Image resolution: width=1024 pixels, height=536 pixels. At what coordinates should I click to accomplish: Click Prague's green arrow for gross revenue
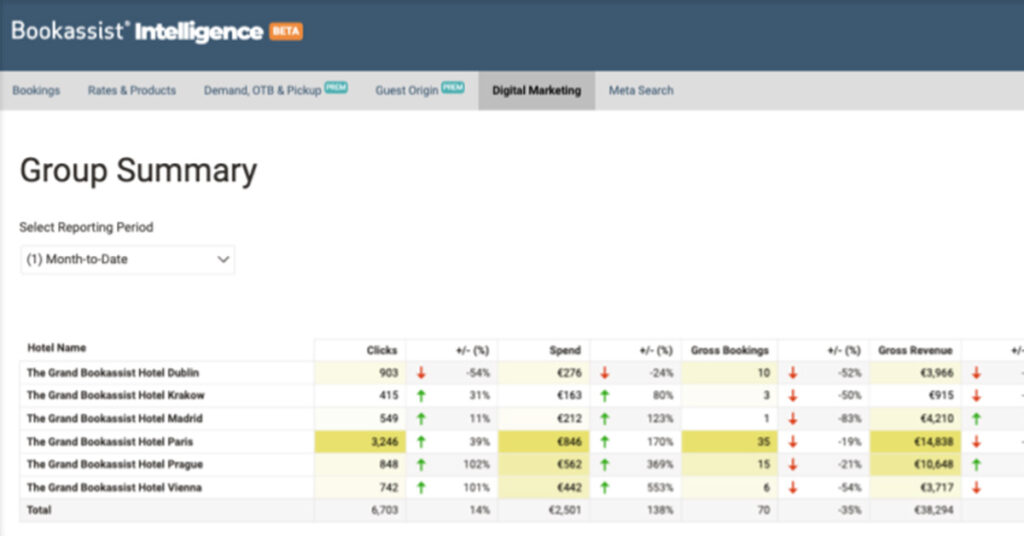[x=976, y=465]
